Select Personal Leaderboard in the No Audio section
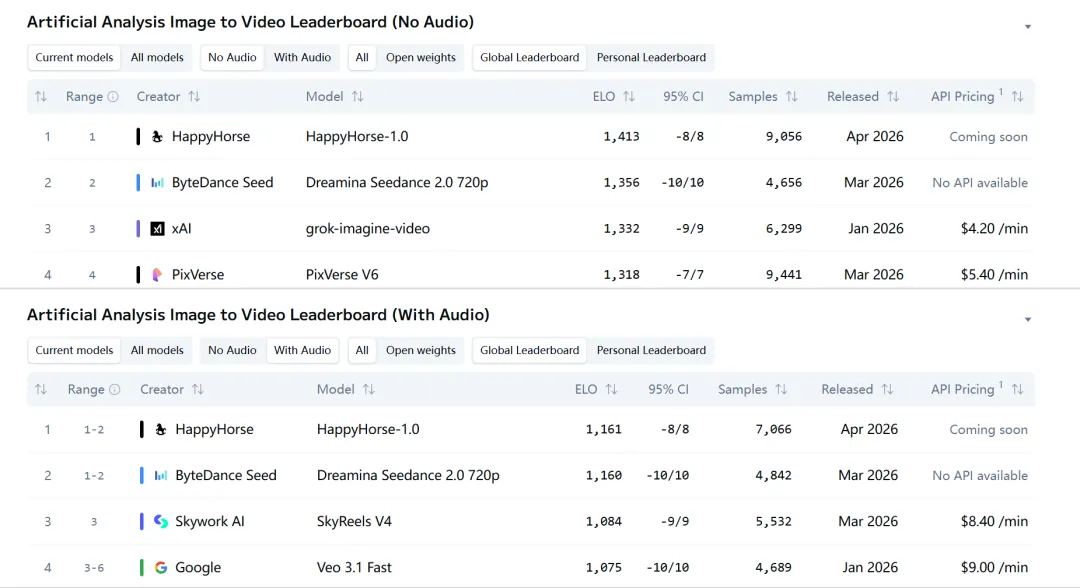1080x588 pixels. click(x=651, y=58)
